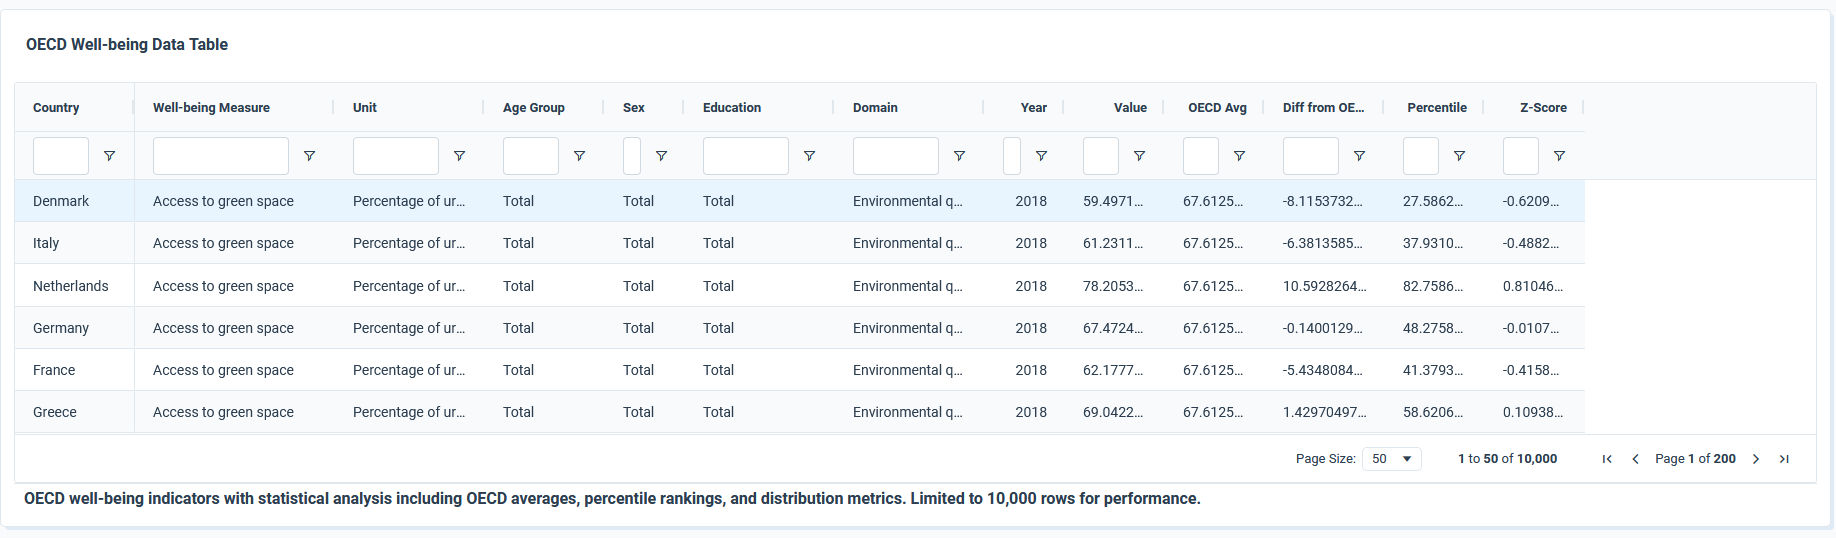Open the Age Group filter icon

(x=579, y=156)
